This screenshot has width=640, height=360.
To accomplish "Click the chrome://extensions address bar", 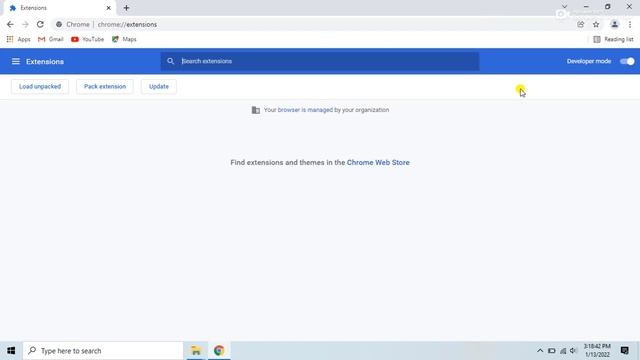I will (314, 24).
